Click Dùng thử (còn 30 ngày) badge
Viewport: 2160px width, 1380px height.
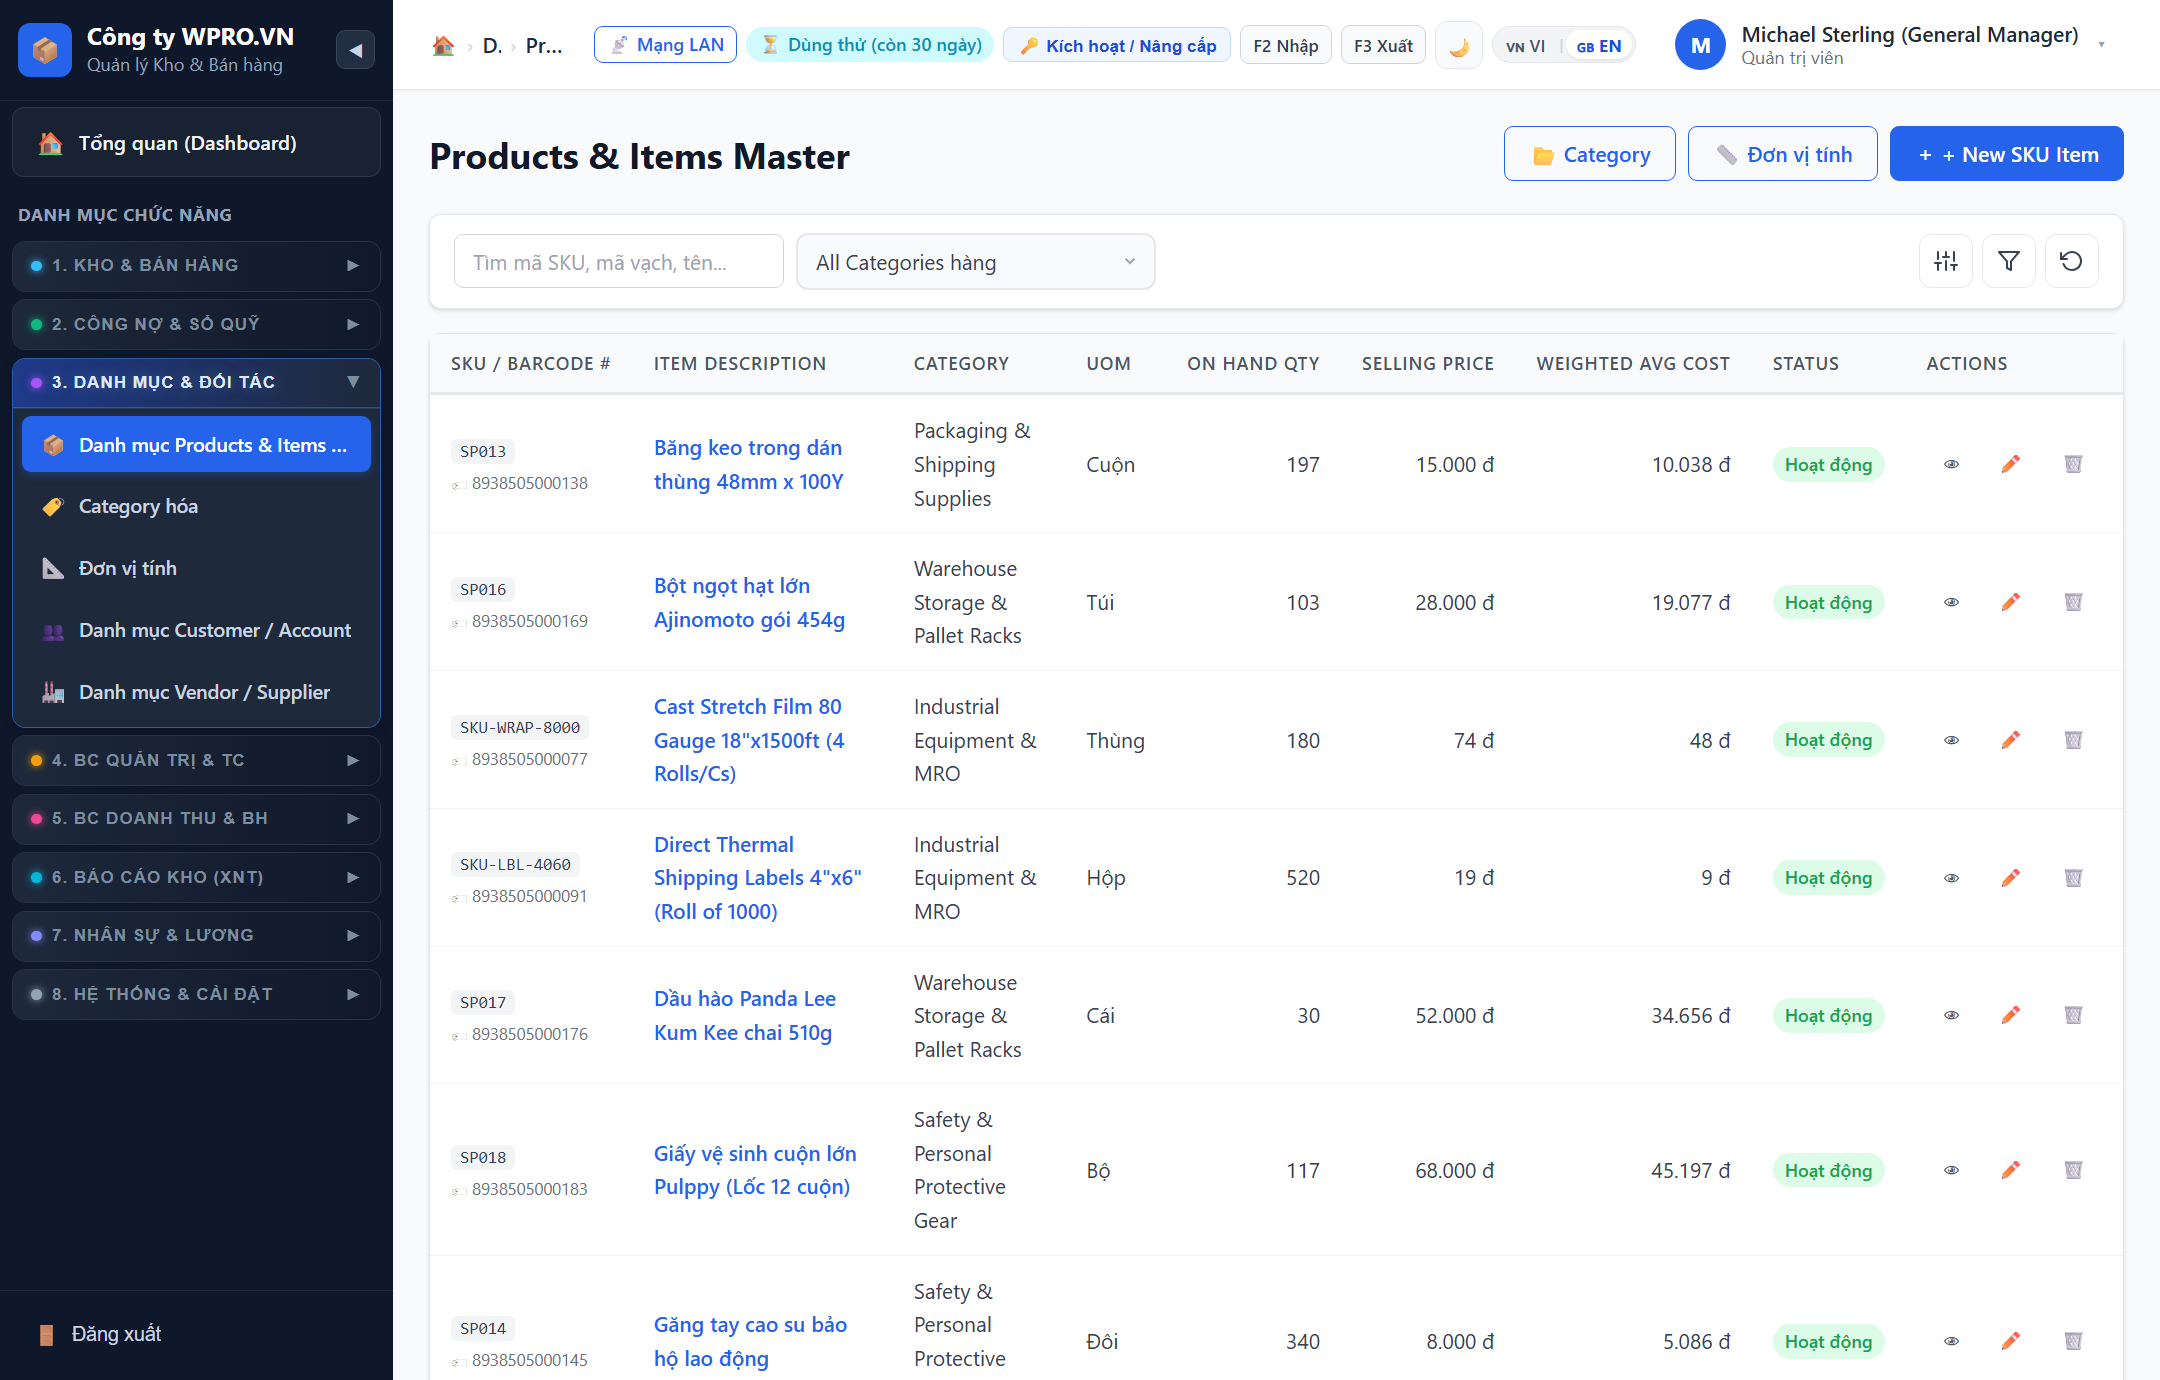click(870, 45)
